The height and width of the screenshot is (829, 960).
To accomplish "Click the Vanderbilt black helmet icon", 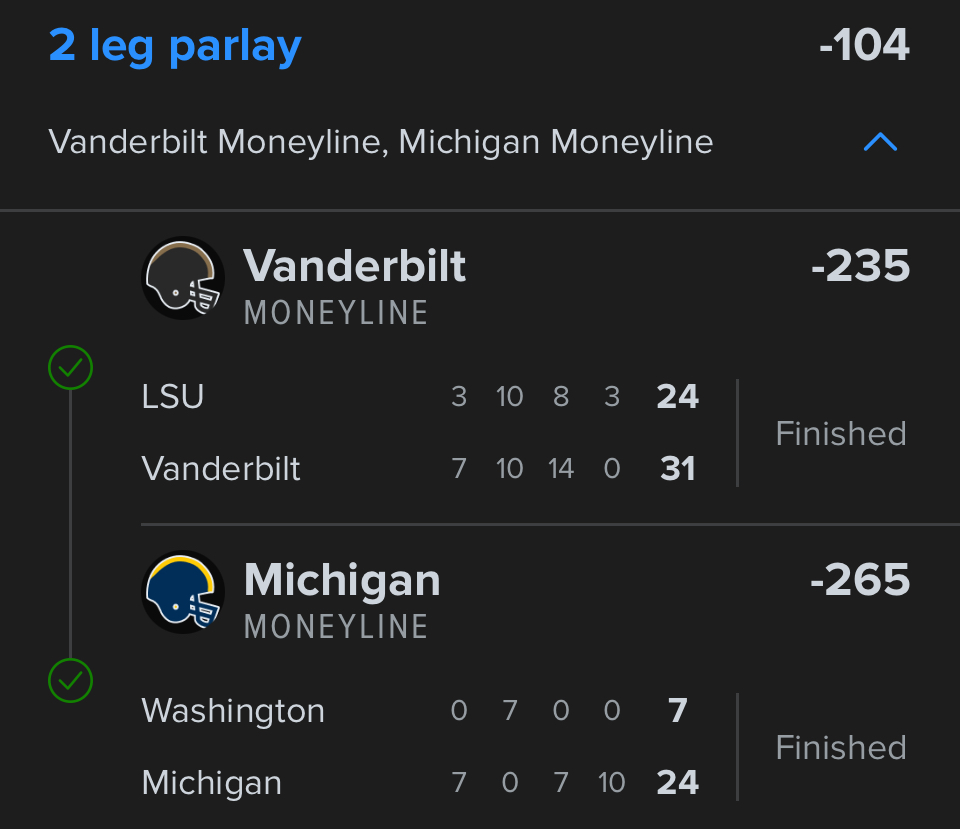I will click(x=183, y=278).
